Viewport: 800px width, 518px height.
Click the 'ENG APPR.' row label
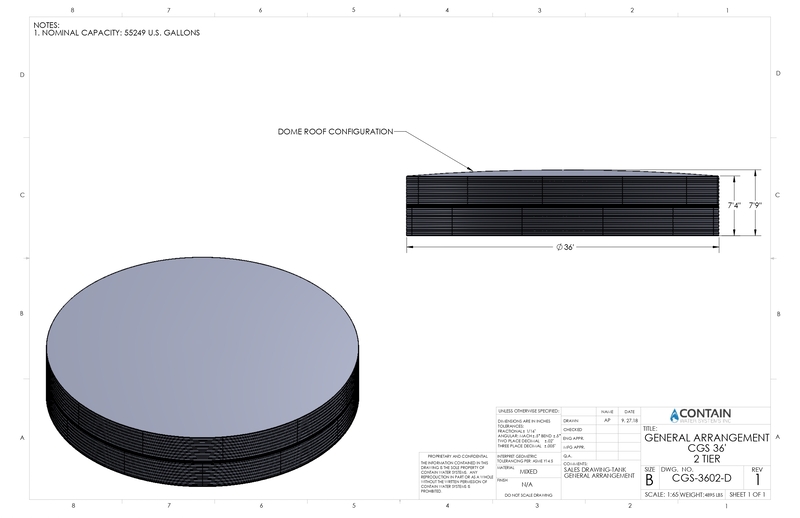point(573,438)
